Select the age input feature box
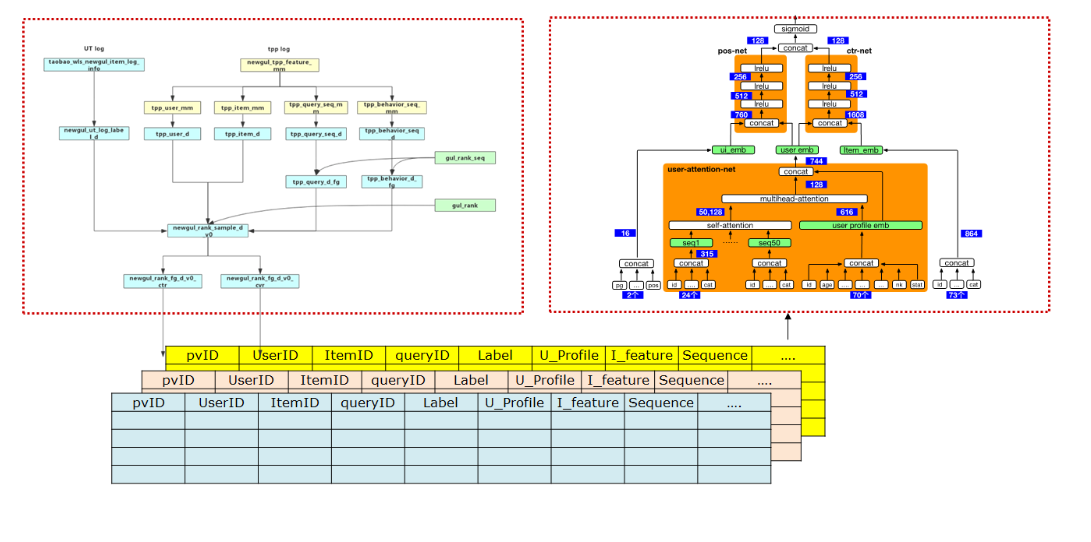The image size is (1091, 542). 826,285
